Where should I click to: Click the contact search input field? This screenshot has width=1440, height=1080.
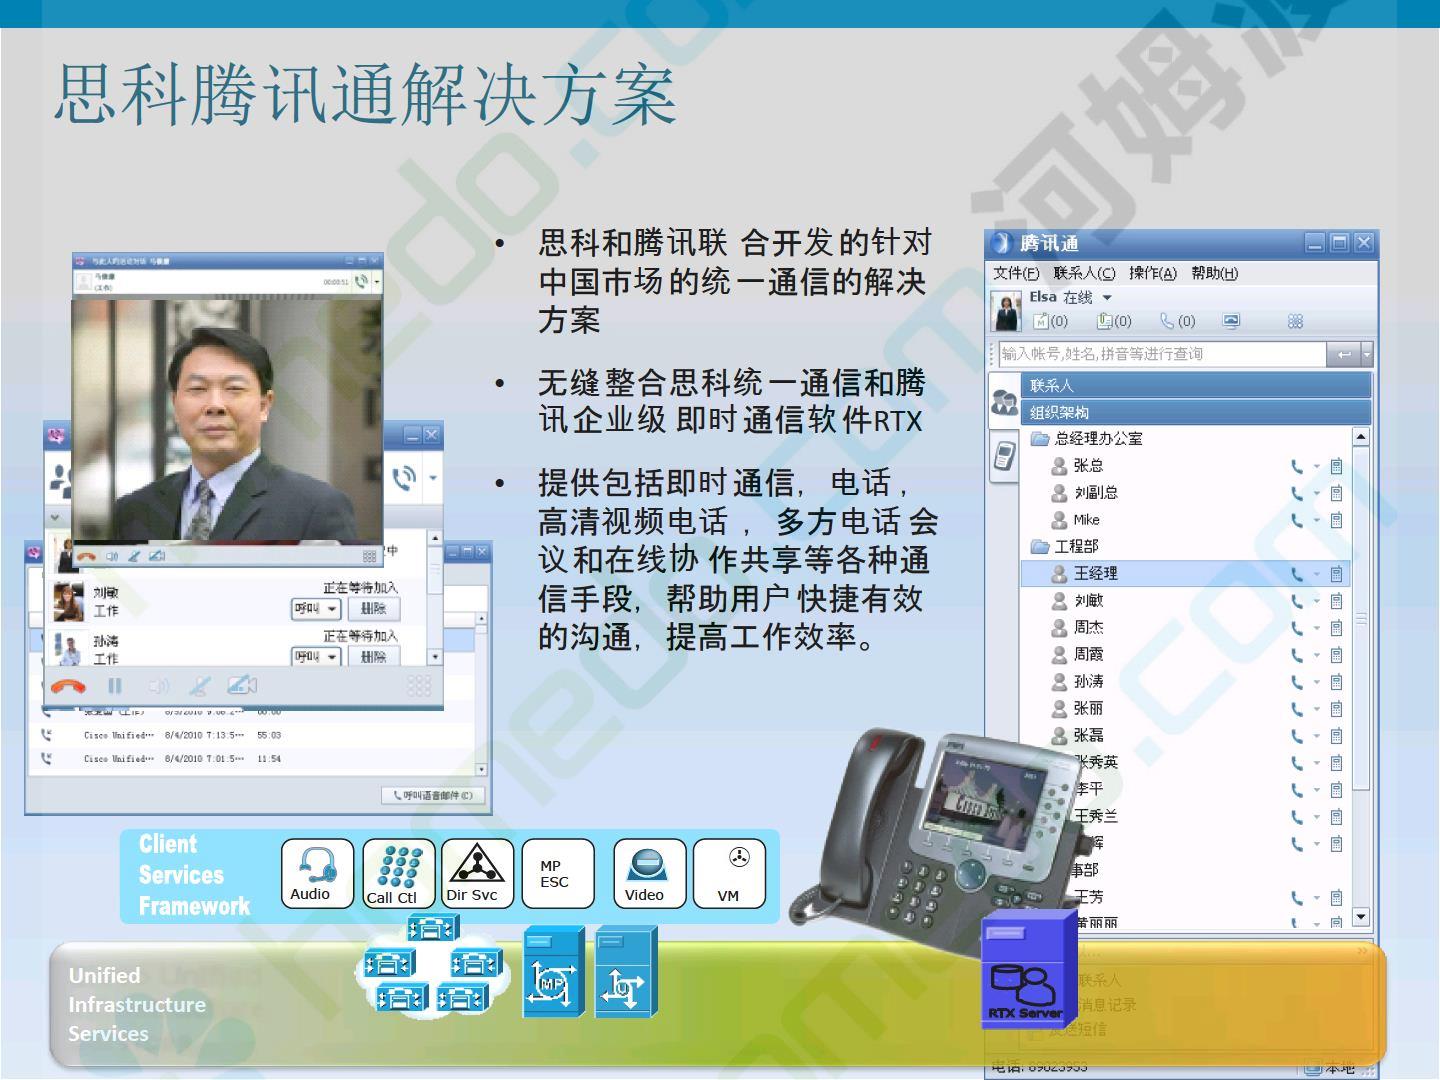point(1162,354)
